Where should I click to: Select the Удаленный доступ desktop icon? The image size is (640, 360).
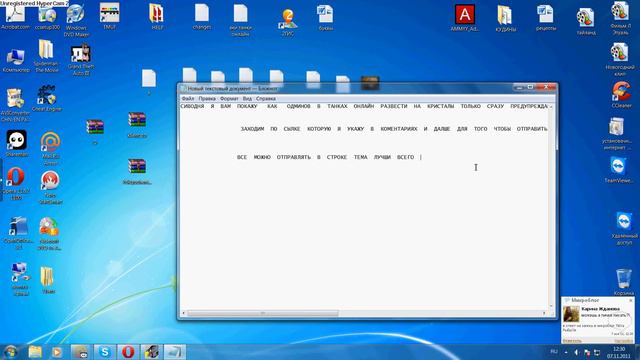(x=624, y=228)
